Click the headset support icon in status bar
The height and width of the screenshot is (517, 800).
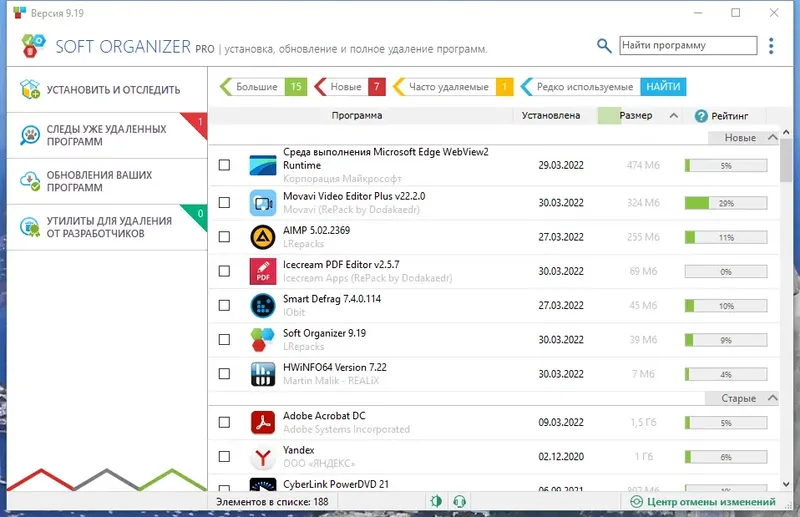(459, 501)
